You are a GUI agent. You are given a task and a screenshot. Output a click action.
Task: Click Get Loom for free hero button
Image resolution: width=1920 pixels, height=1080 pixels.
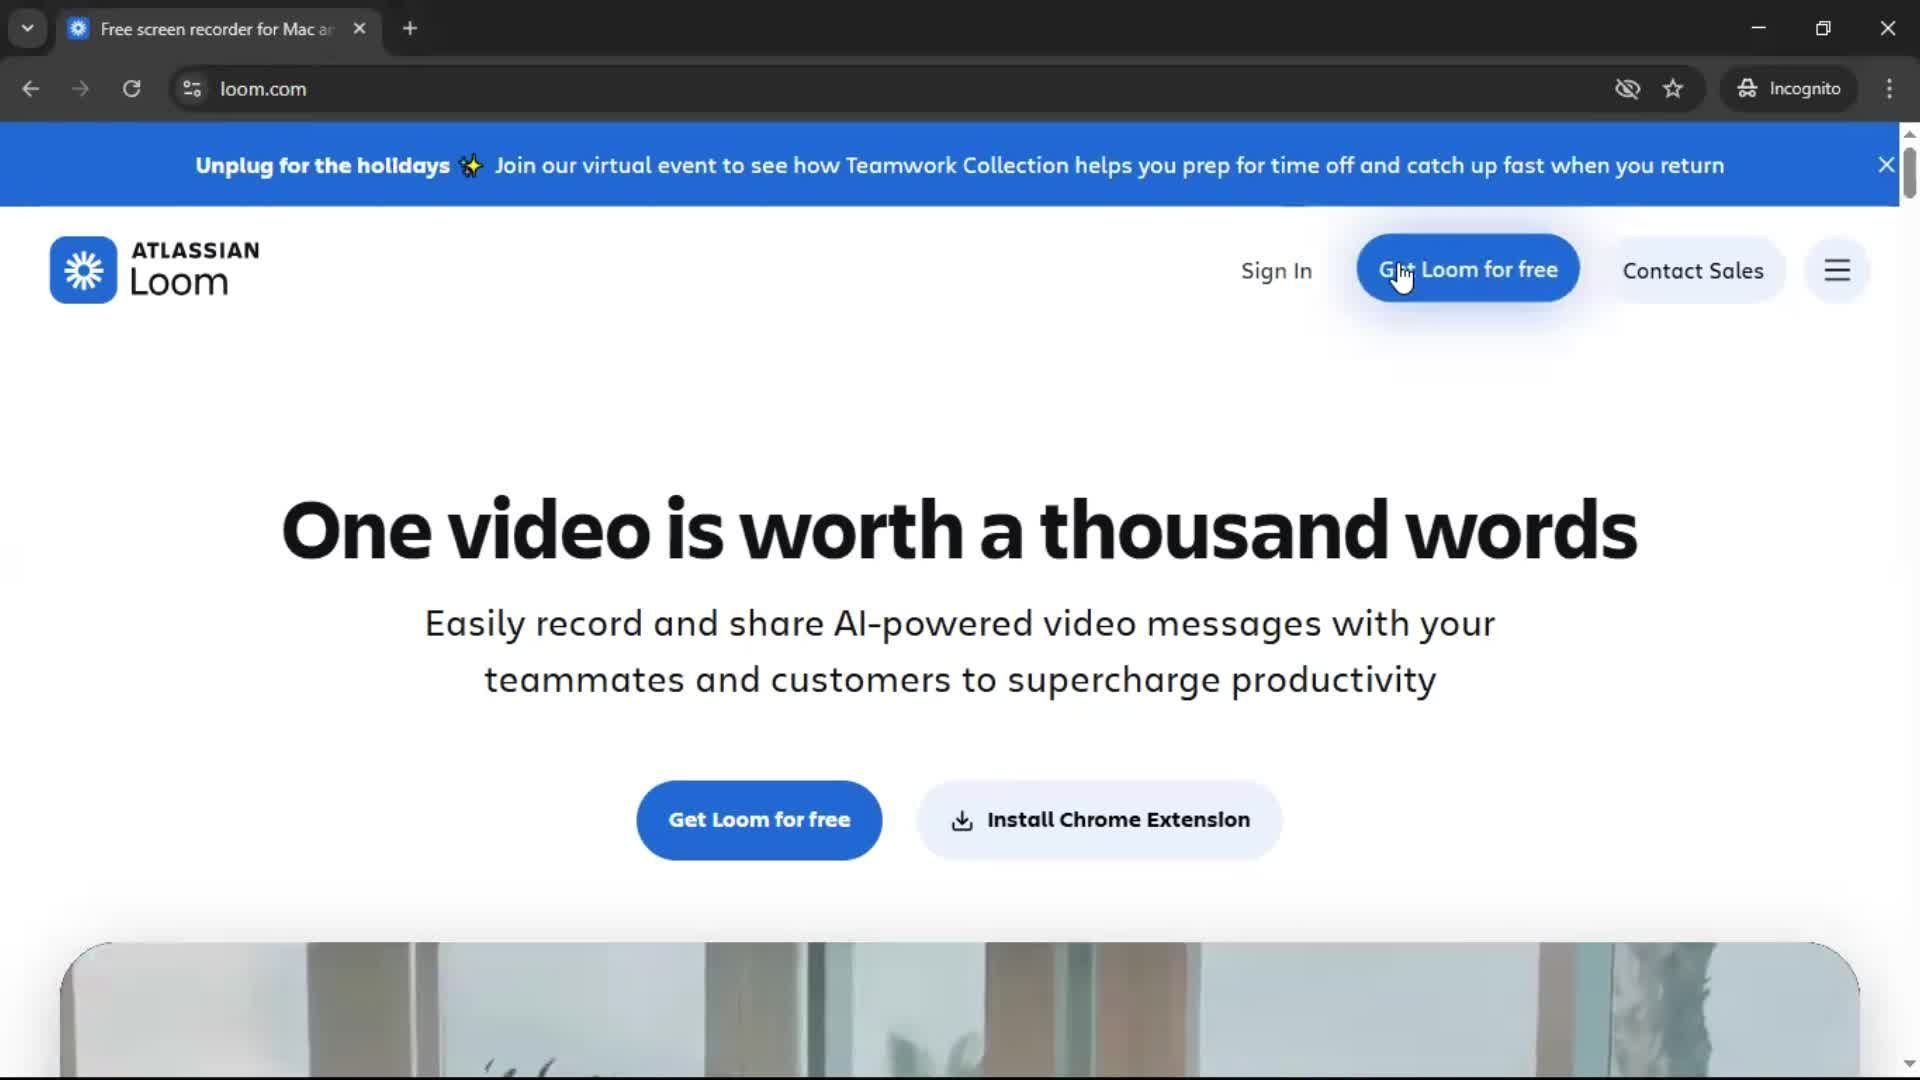[x=759, y=820]
